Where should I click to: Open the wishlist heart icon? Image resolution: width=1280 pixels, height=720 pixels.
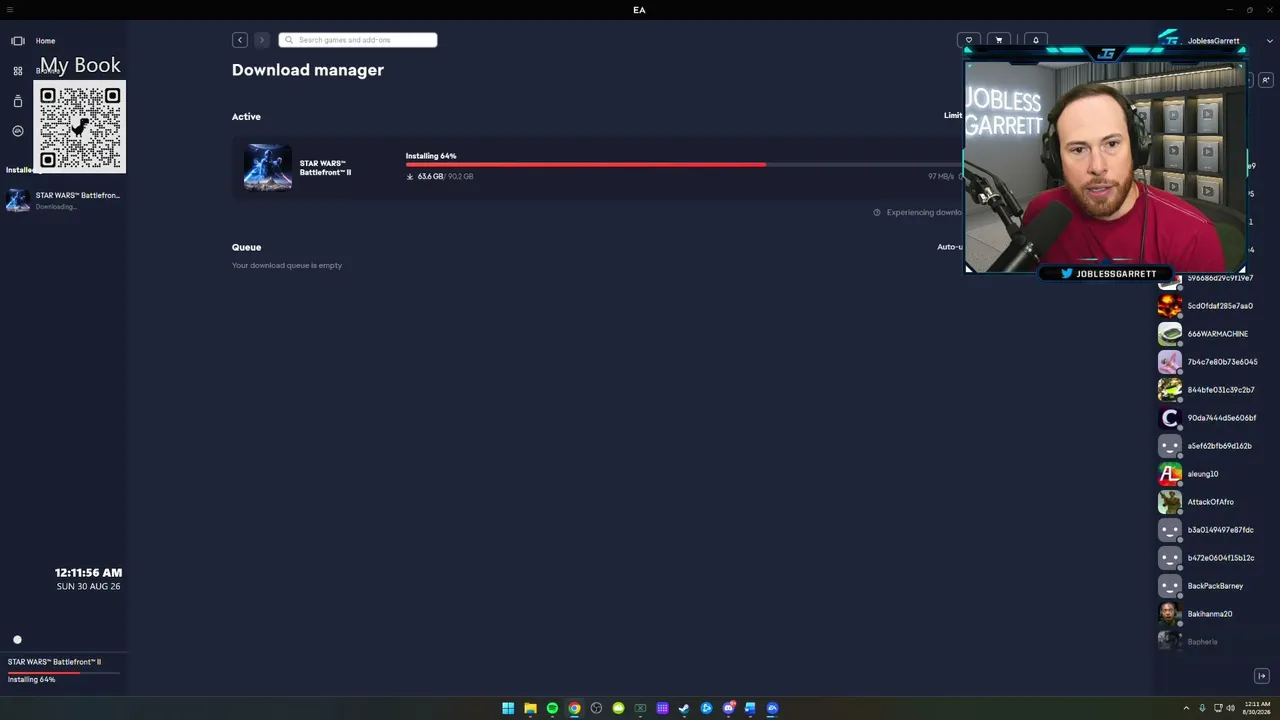pyautogui.click(x=968, y=40)
